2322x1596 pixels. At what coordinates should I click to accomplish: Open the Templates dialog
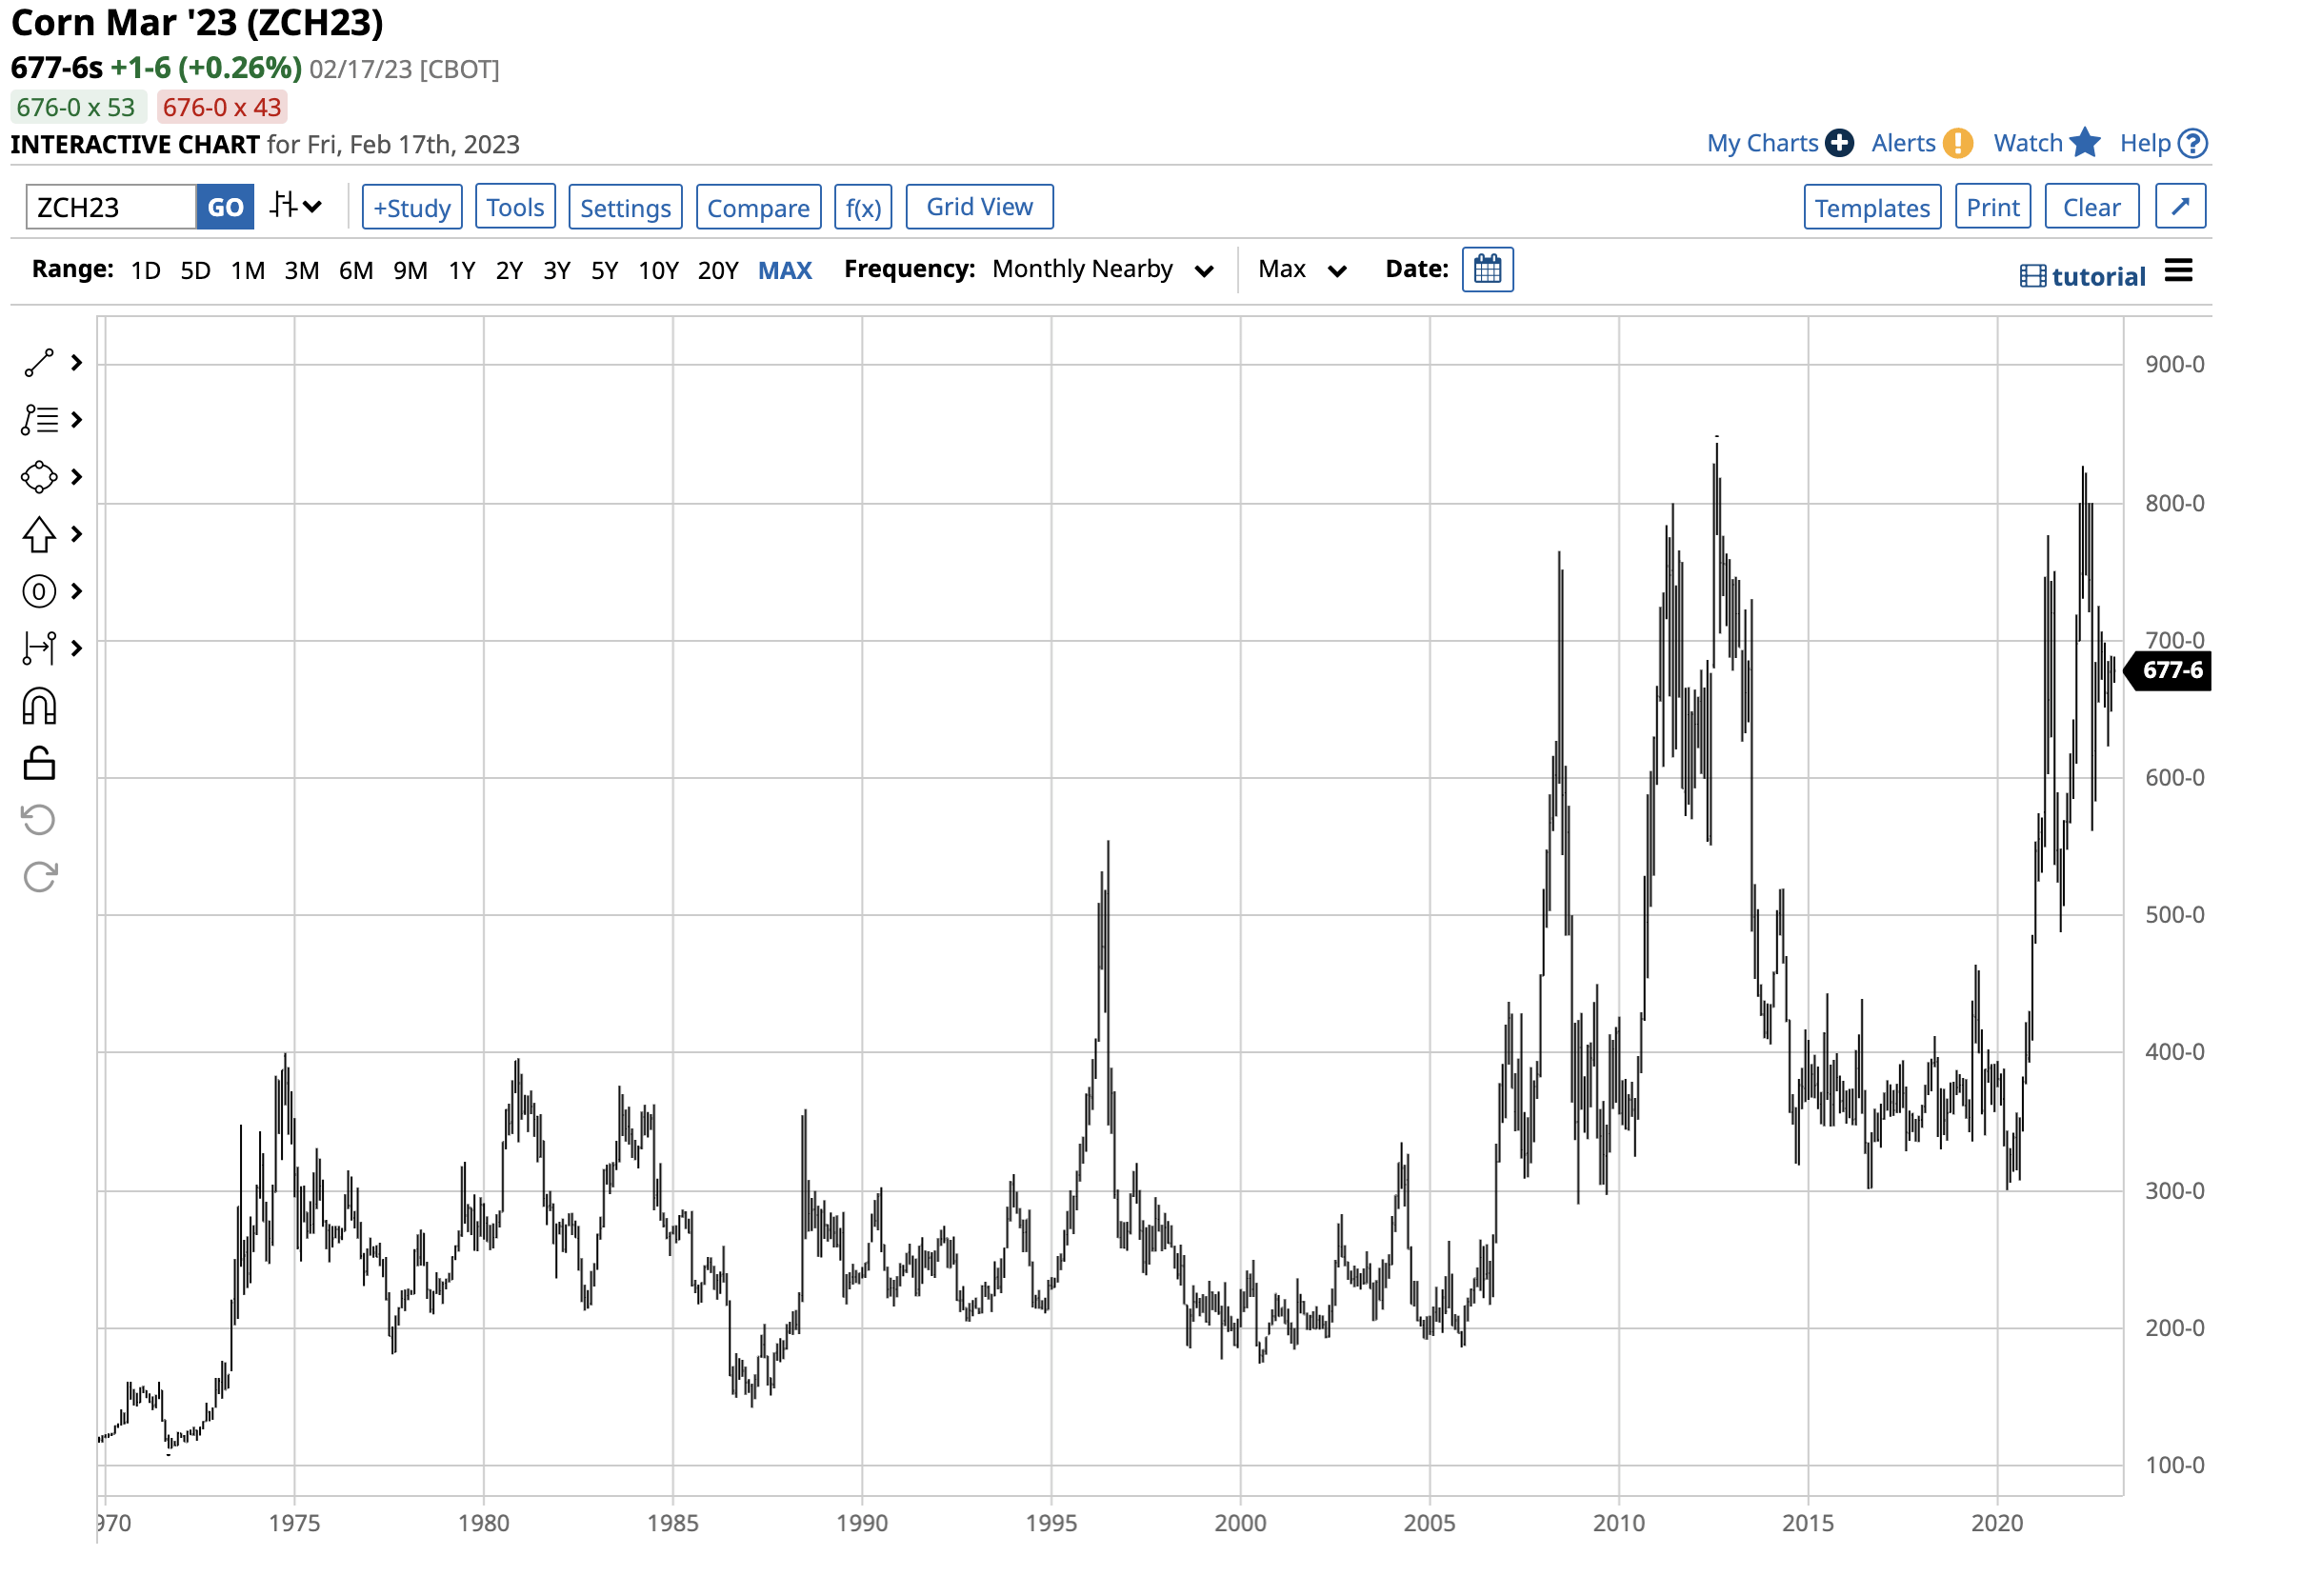(1872, 206)
